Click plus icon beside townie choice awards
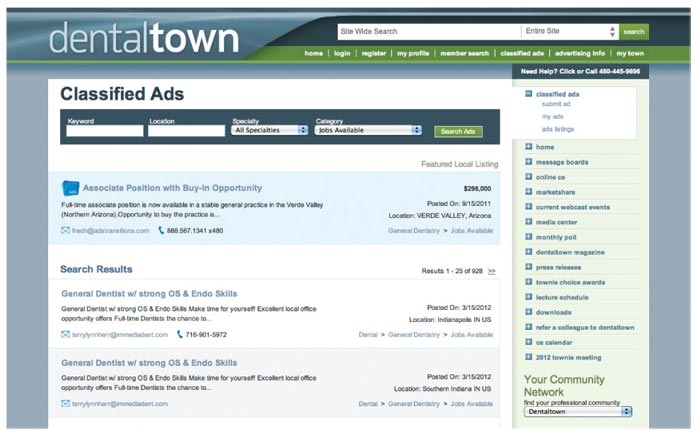The height and width of the screenshot is (438, 700). [x=529, y=282]
